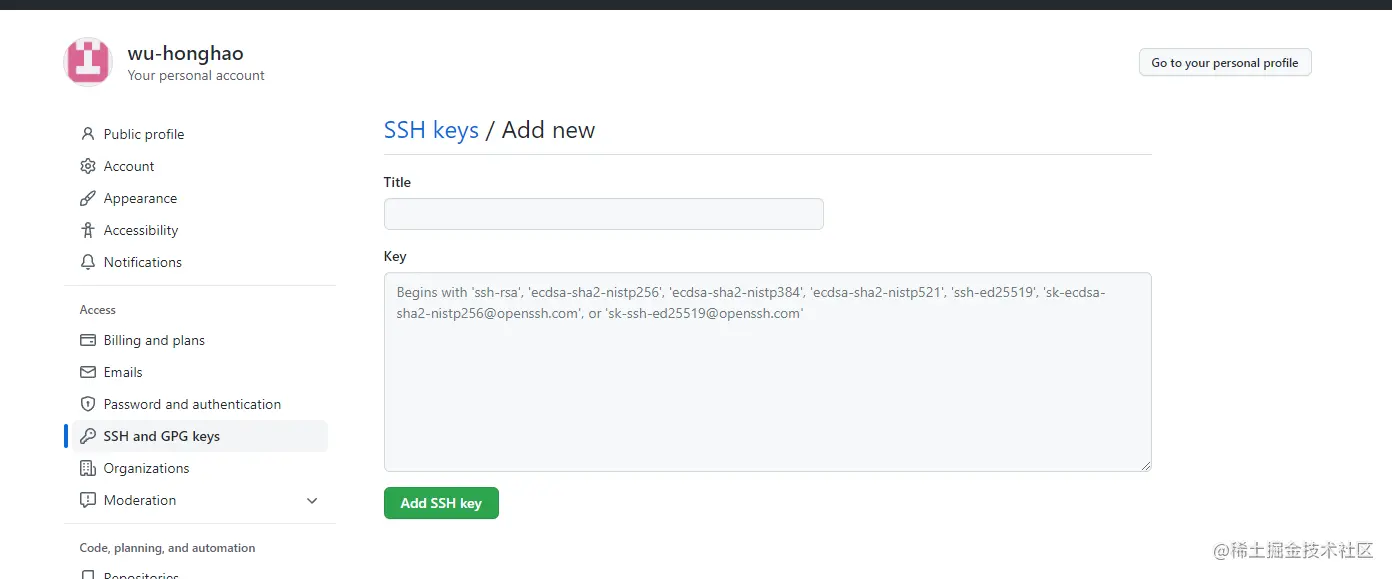Click the Notifications bell icon
Image resolution: width=1392 pixels, height=579 pixels.
pyautogui.click(x=88, y=262)
